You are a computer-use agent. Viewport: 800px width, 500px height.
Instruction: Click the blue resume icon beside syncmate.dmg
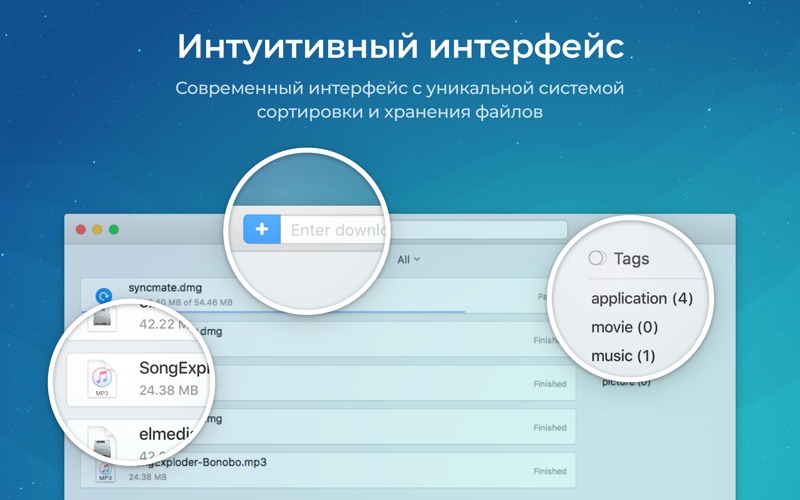tap(104, 295)
